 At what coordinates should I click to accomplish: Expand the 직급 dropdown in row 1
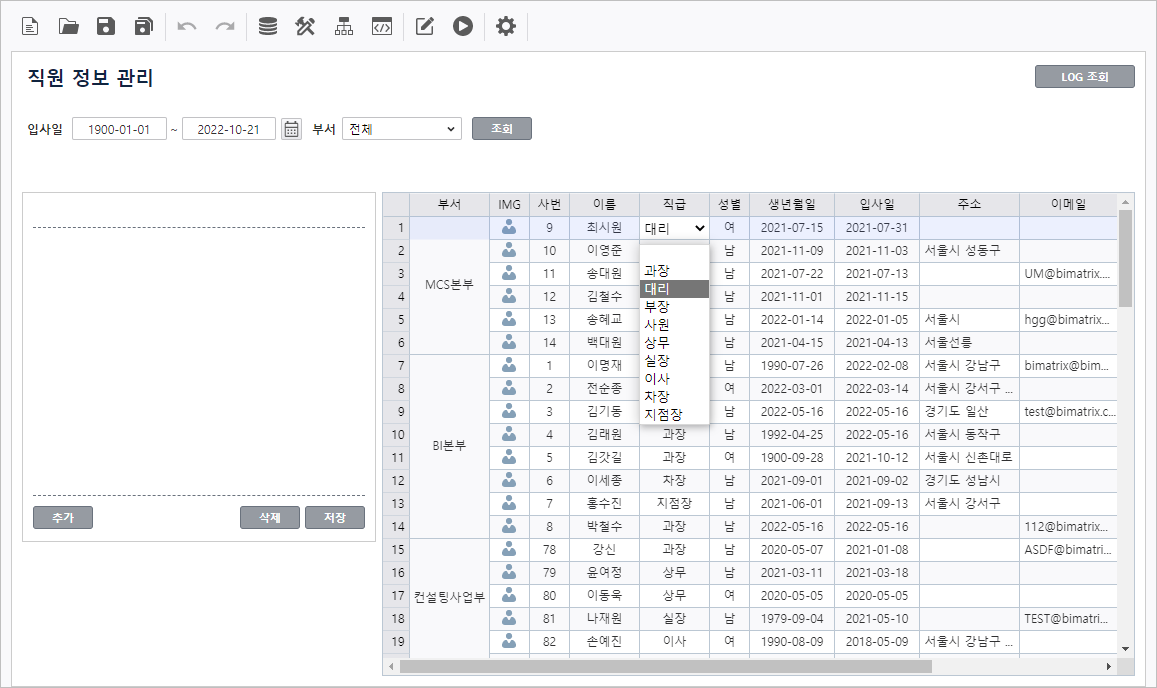click(675, 228)
